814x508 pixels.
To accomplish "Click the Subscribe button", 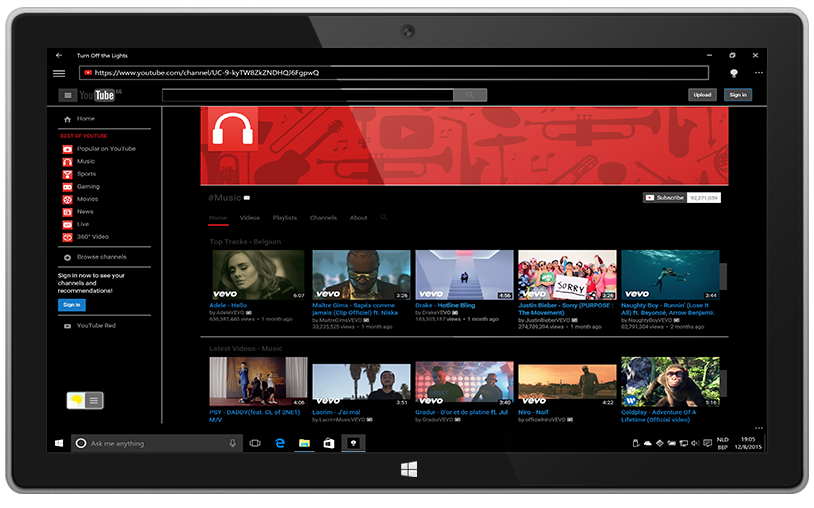I will coord(665,198).
